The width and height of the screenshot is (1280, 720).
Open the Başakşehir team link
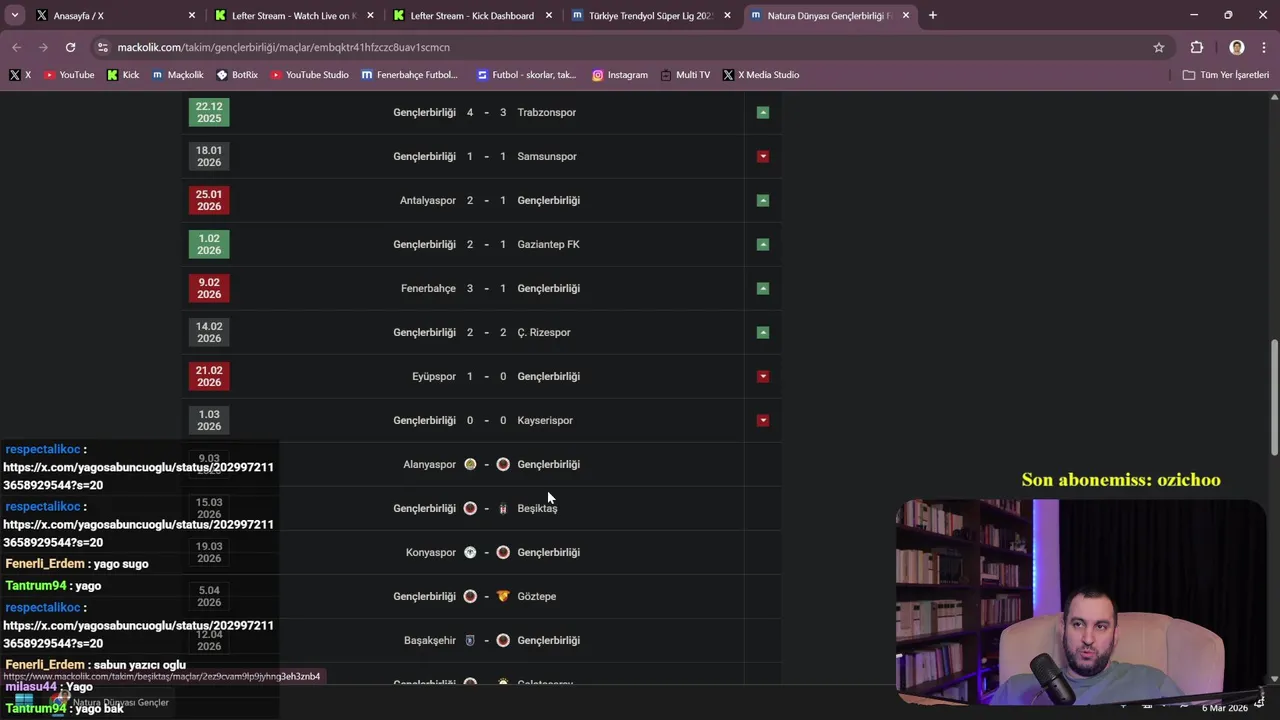point(430,640)
